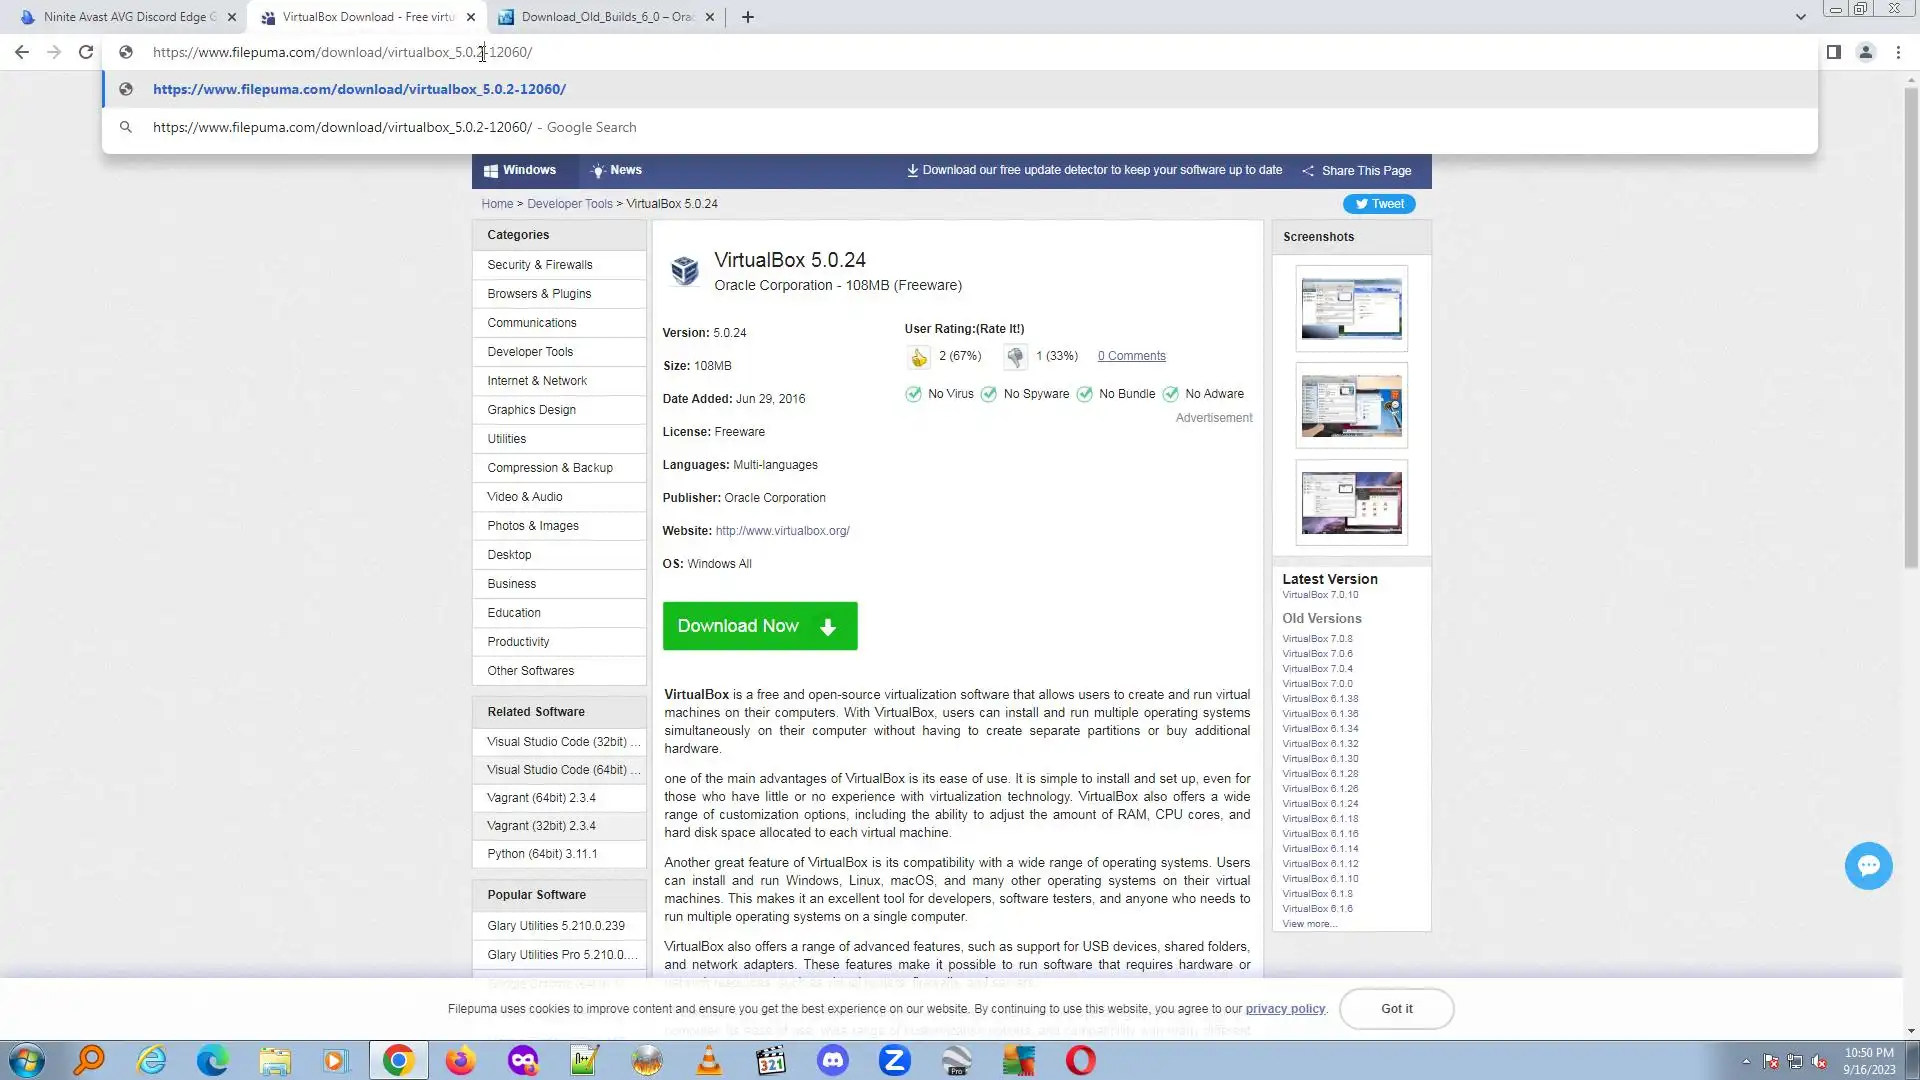Show hidden system tray icons arrow

pos(1746,1061)
